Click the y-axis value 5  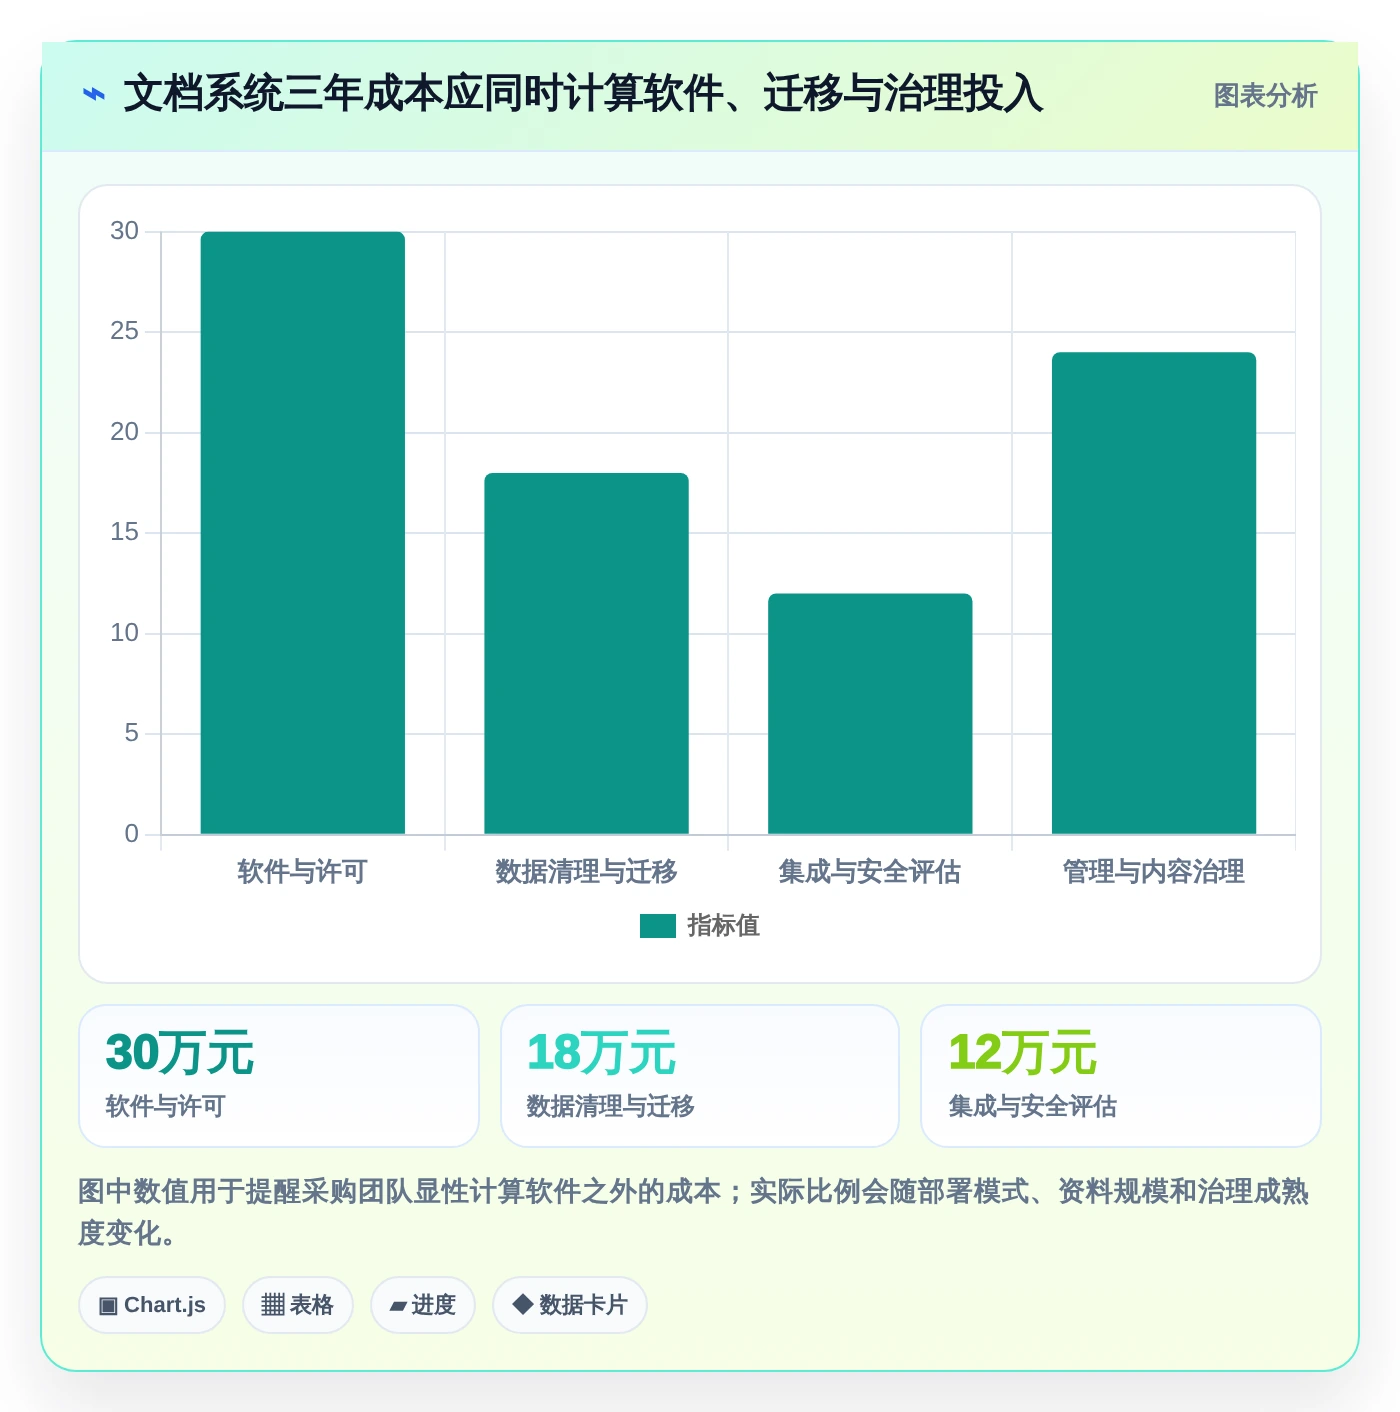click(132, 733)
